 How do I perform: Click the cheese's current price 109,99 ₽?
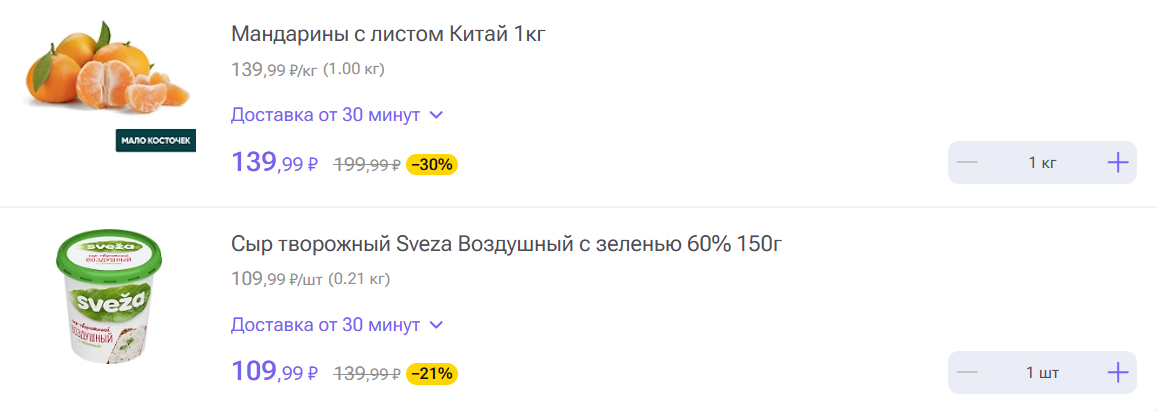[x=274, y=373]
